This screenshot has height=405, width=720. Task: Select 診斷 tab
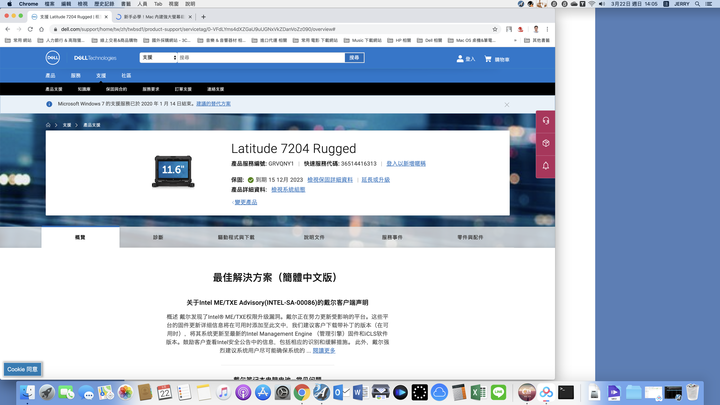(x=158, y=237)
